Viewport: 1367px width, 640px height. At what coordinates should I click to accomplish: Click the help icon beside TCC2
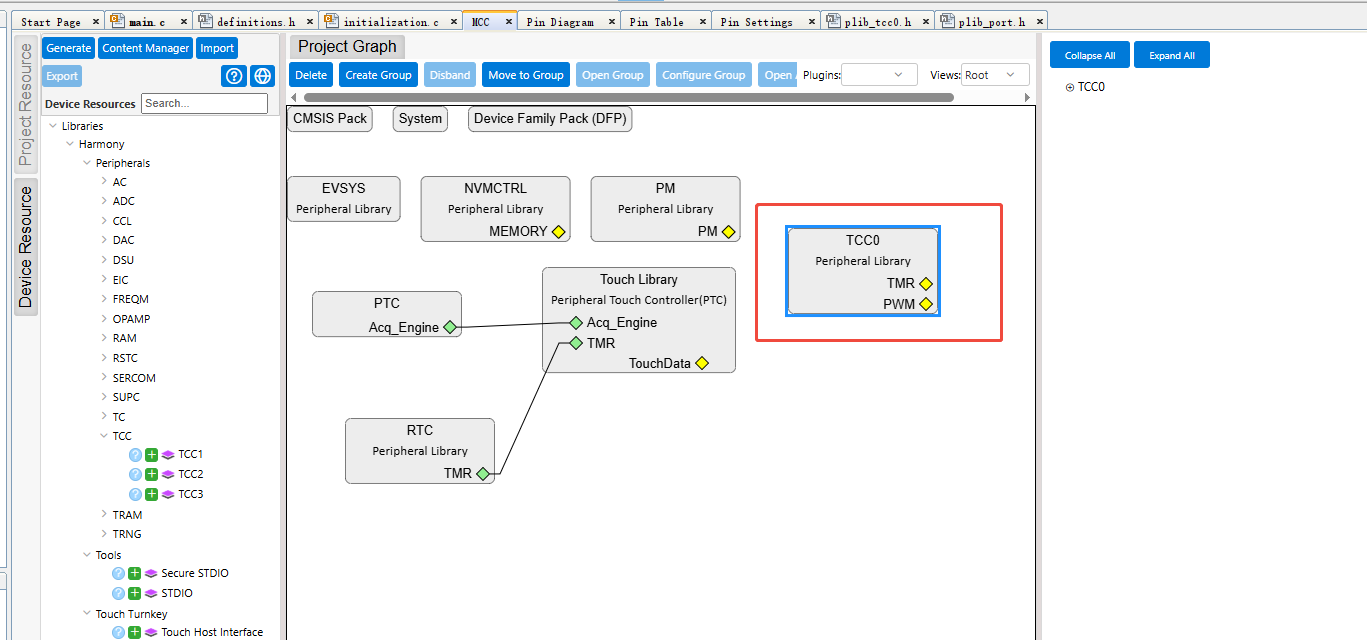pos(136,474)
